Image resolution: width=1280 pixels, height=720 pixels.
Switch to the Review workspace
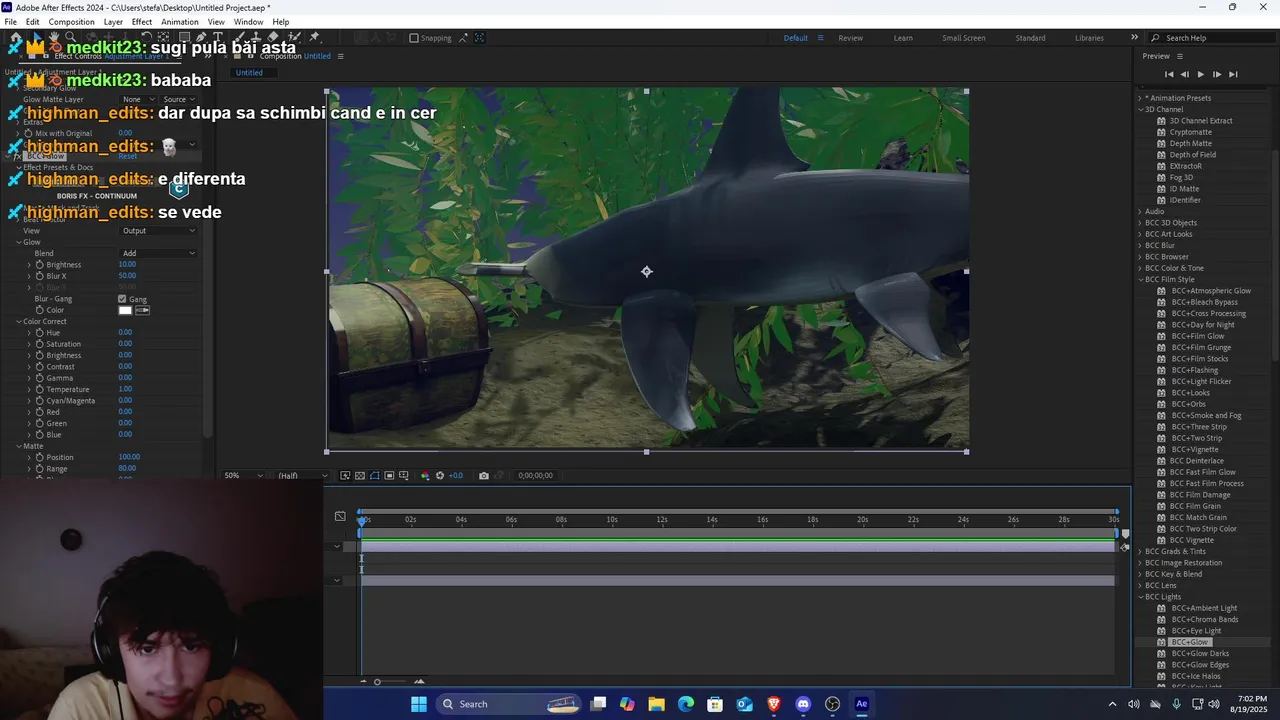[850, 38]
